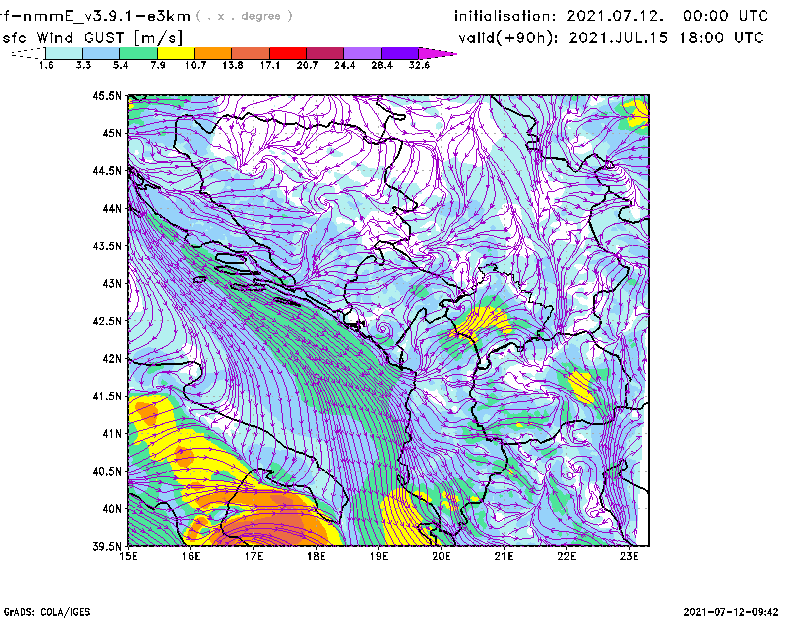Image resolution: width=800 pixels, height=618 pixels.
Task: Click the 21E longitude label
Action: (x=504, y=556)
